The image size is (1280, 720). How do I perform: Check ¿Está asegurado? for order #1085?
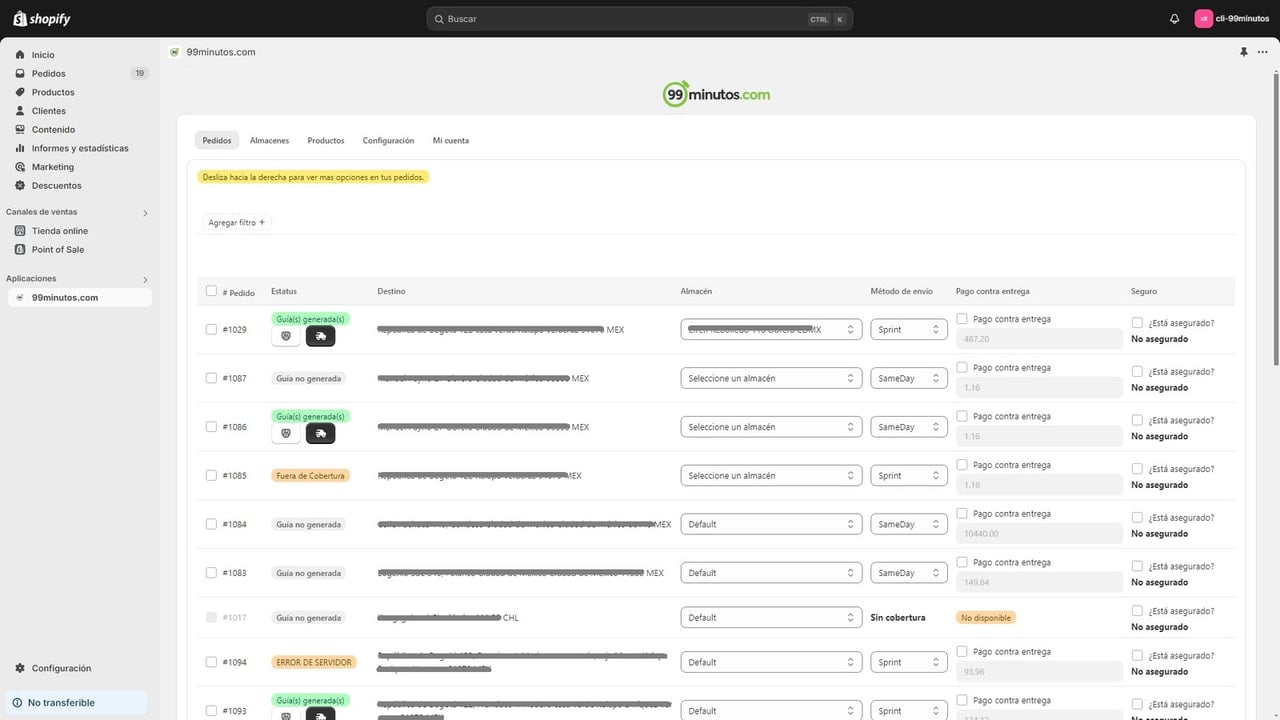1137,469
